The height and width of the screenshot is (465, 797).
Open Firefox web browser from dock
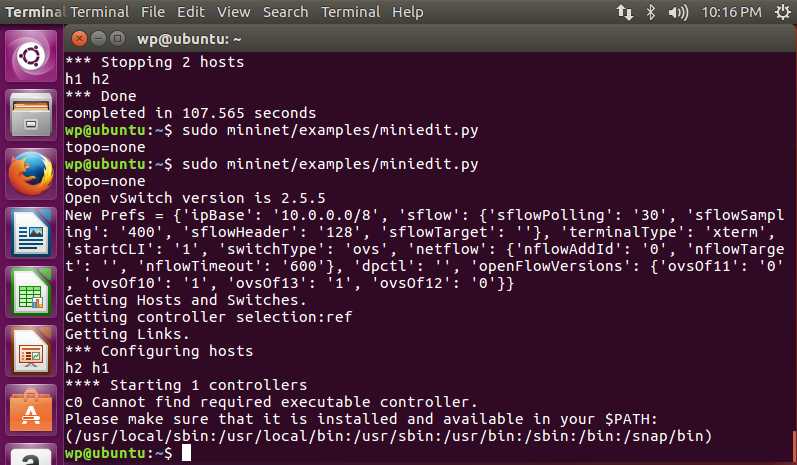tap(31, 174)
